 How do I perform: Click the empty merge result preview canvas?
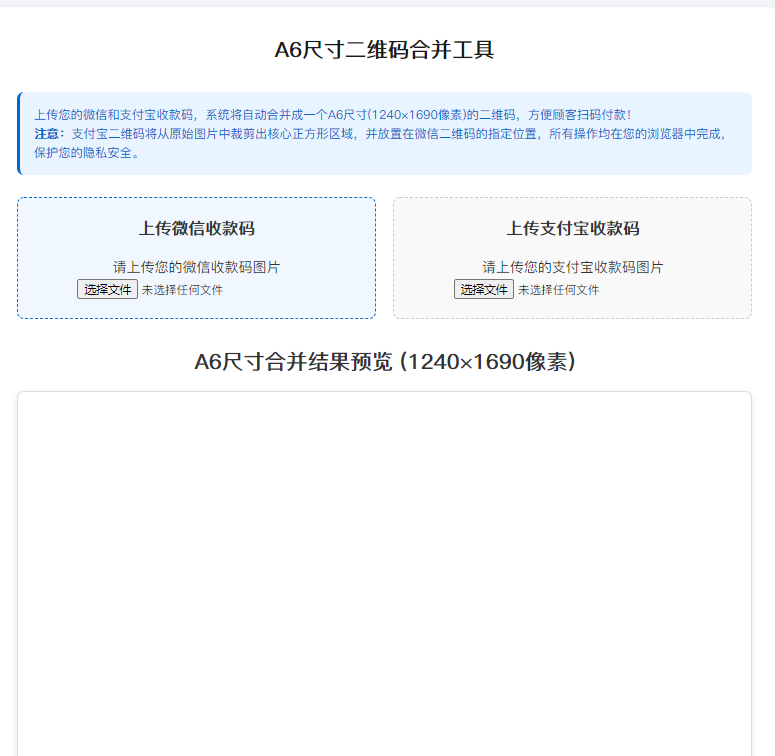coord(385,573)
